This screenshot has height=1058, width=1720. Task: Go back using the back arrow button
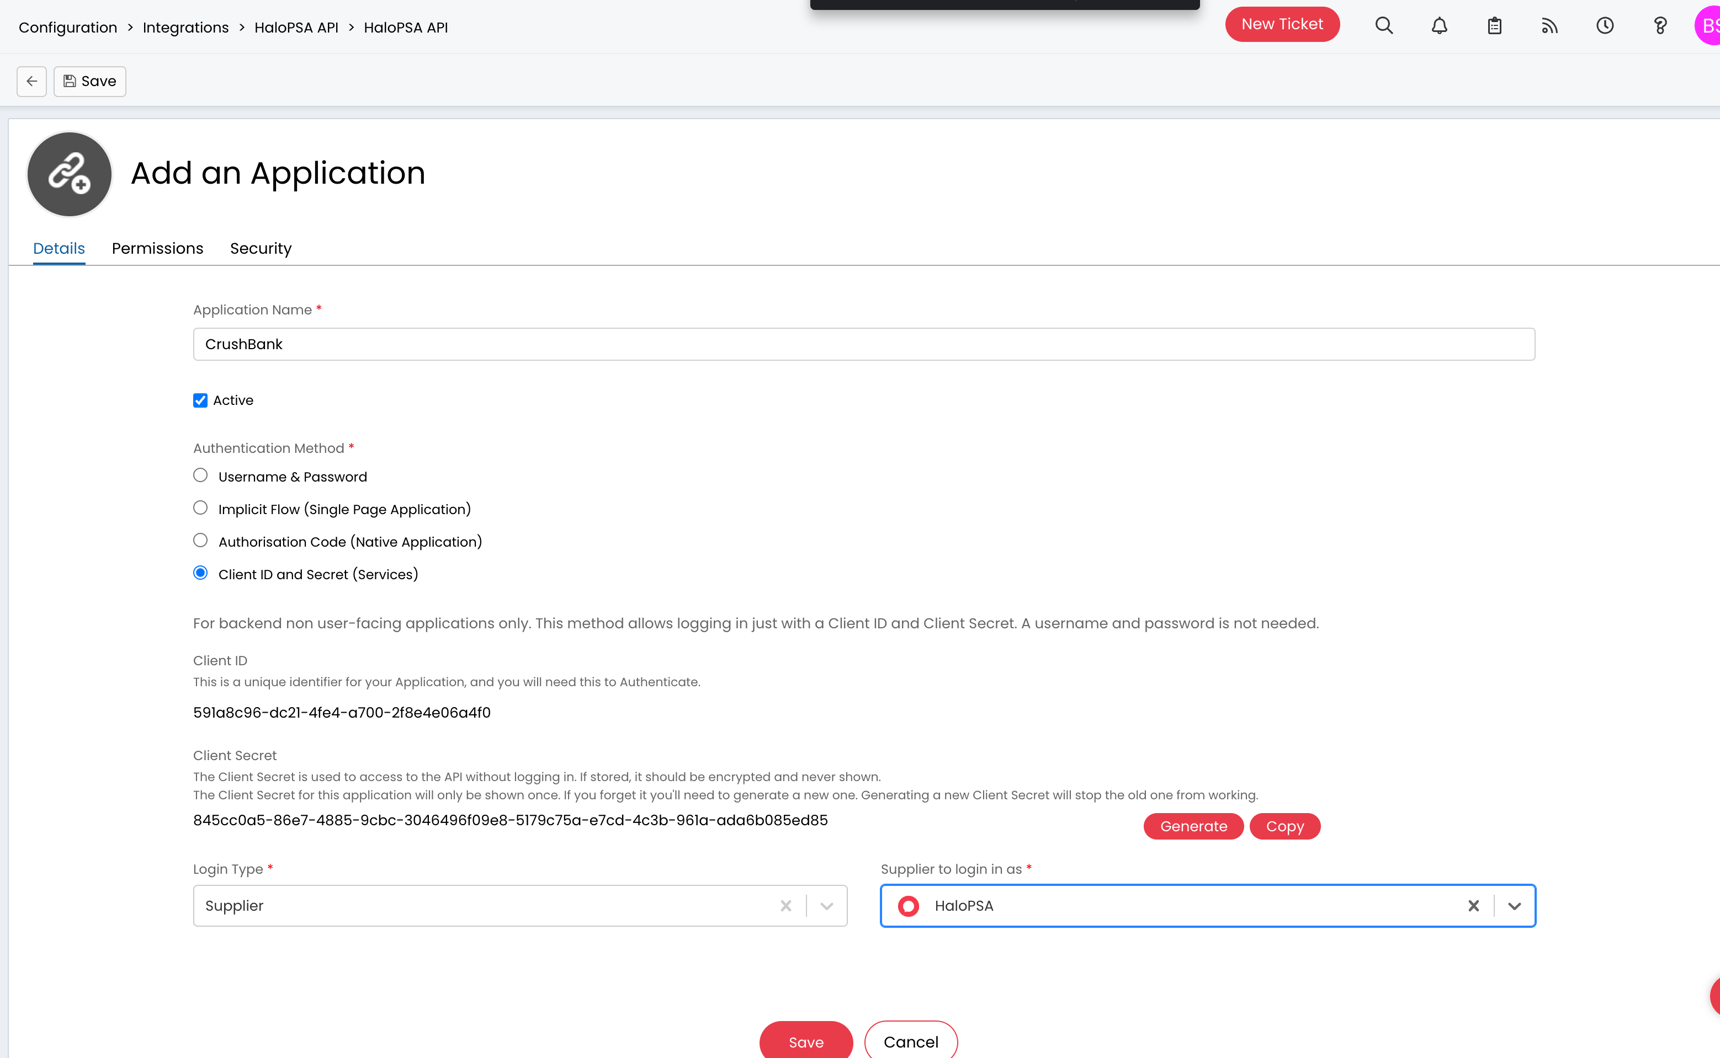pos(31,81)
